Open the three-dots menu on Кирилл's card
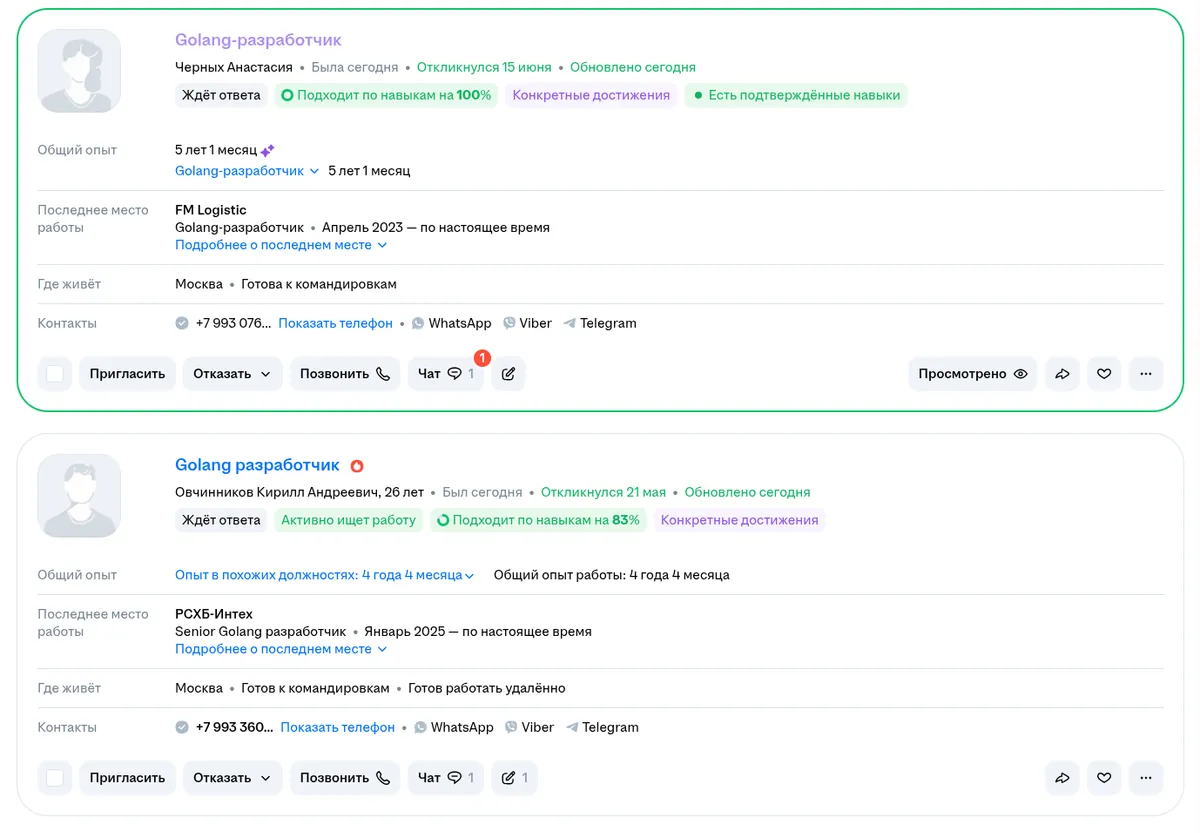This screenshot has width=1200, height=833. pyautogui.click(x=1146, y=778)
